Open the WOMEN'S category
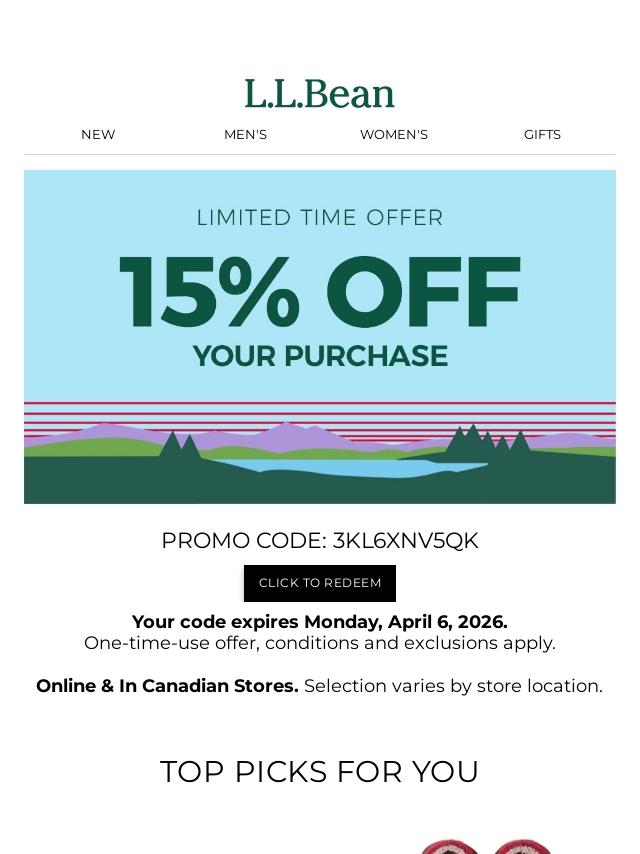 393,134
